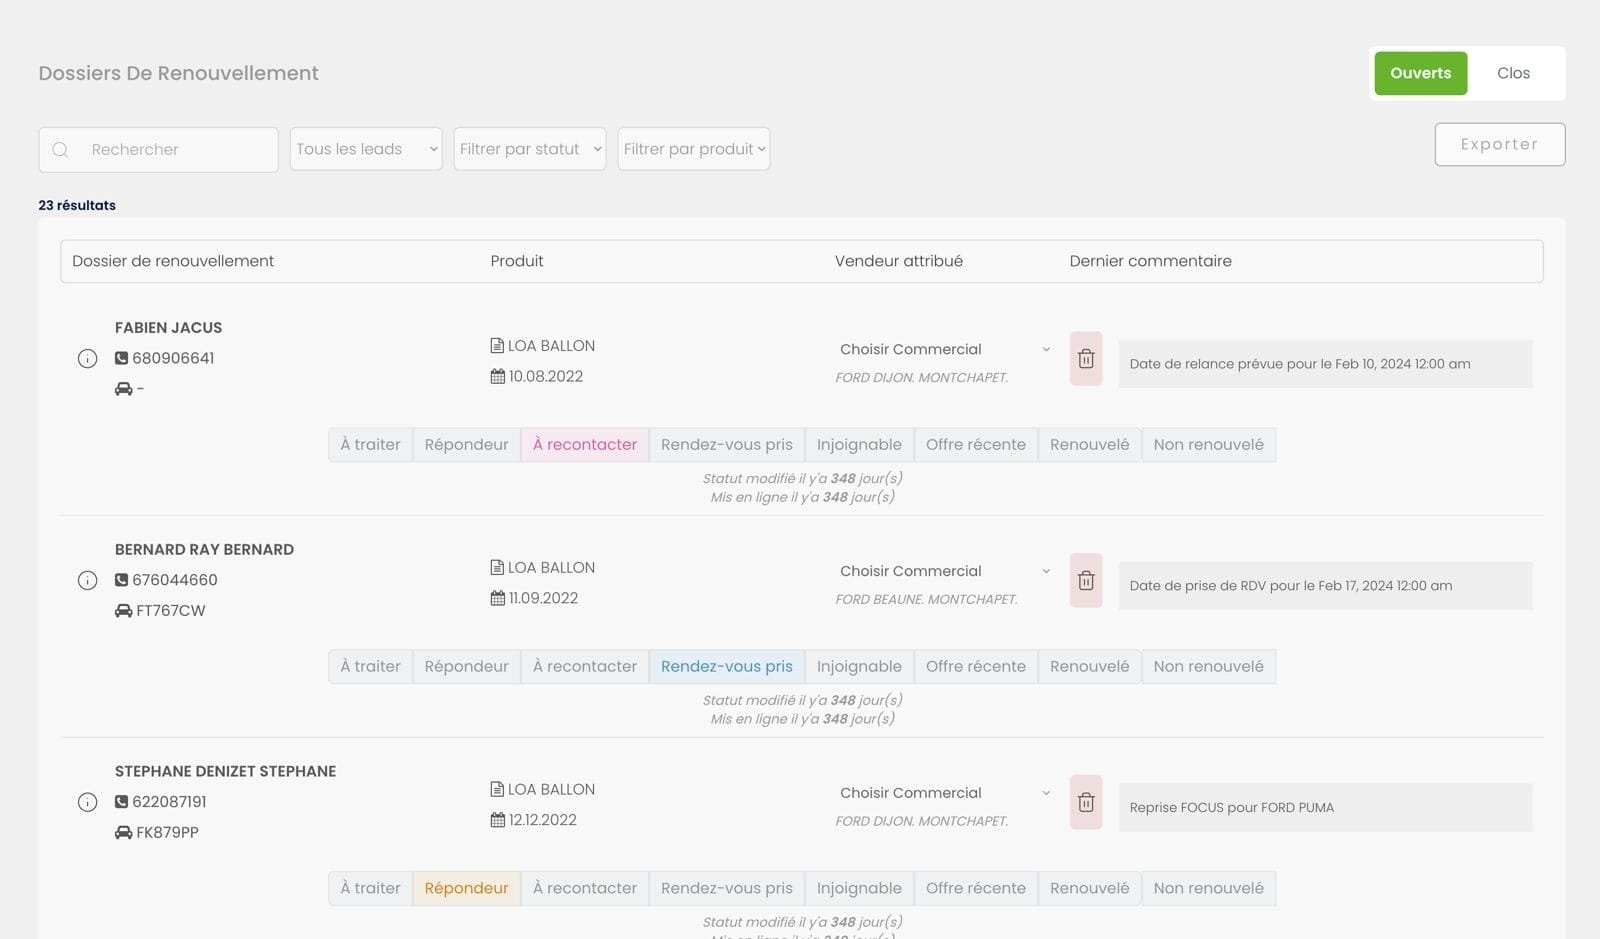Click the Exporter button
Image resolution: width=1600 pixels, height=939 pixels.
pyautogui.click(x=1499, y=145)
